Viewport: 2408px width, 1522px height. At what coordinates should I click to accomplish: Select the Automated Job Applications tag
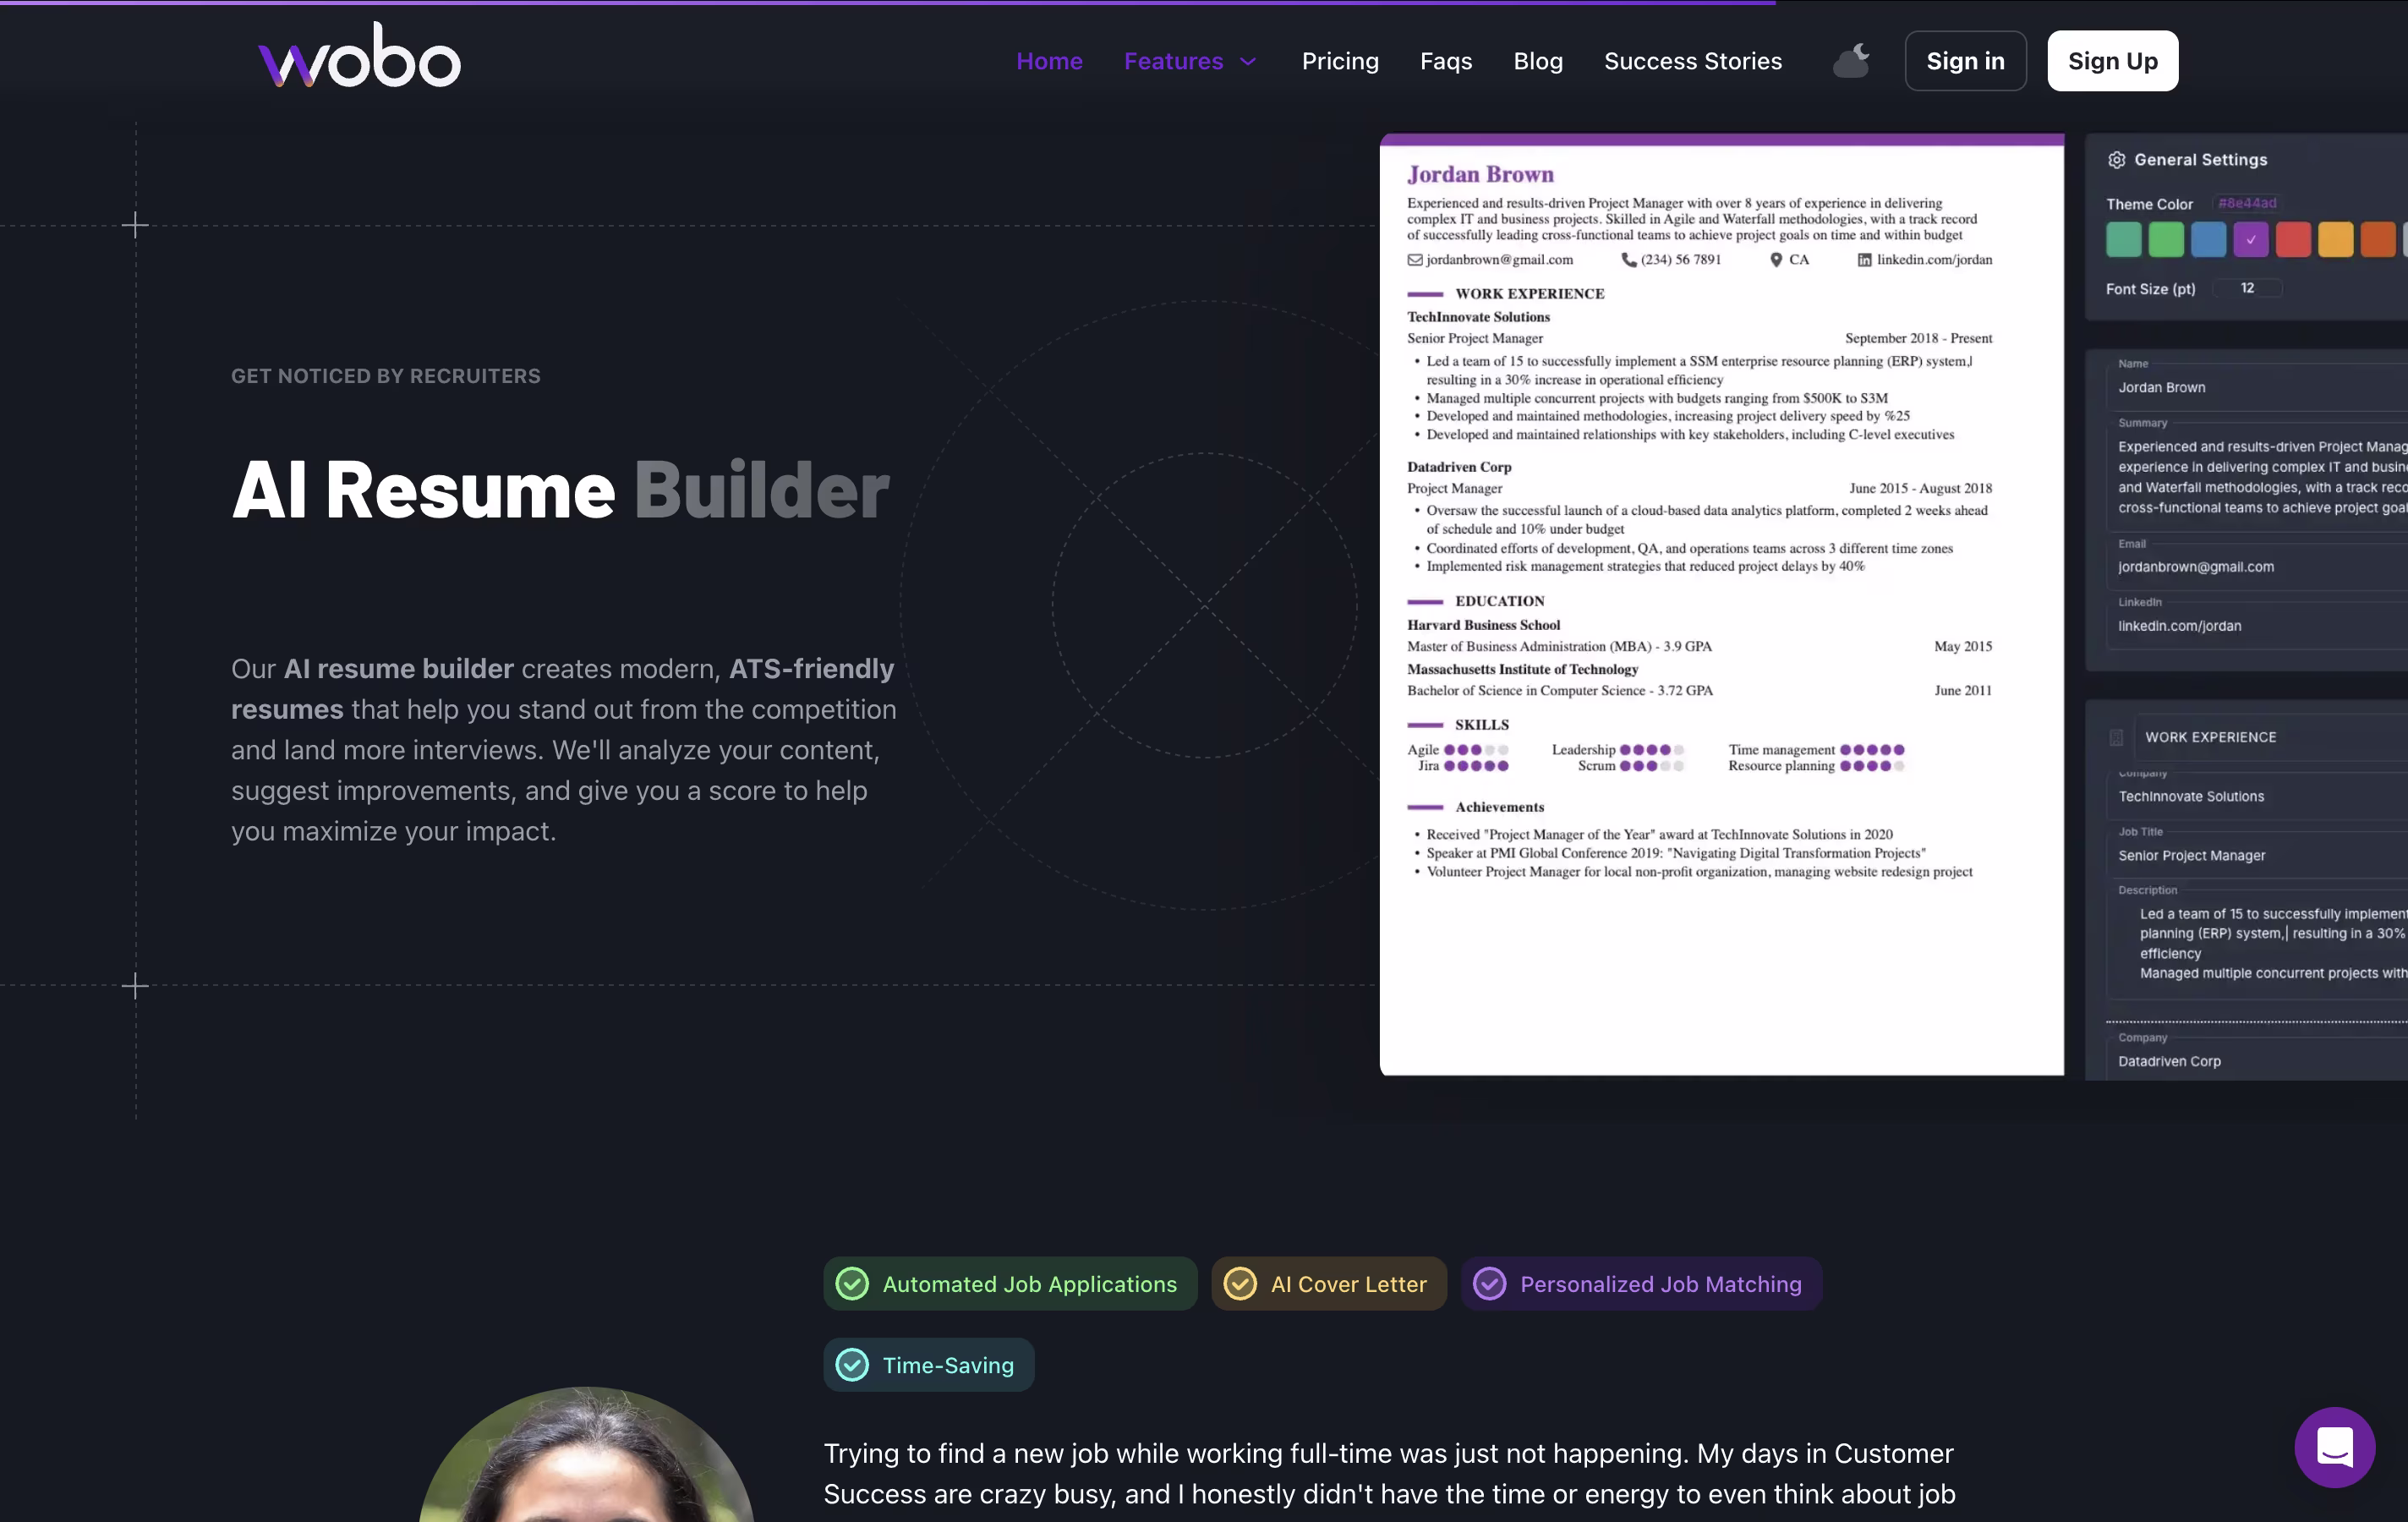pyautogui.click(x=1010, y=1283)
